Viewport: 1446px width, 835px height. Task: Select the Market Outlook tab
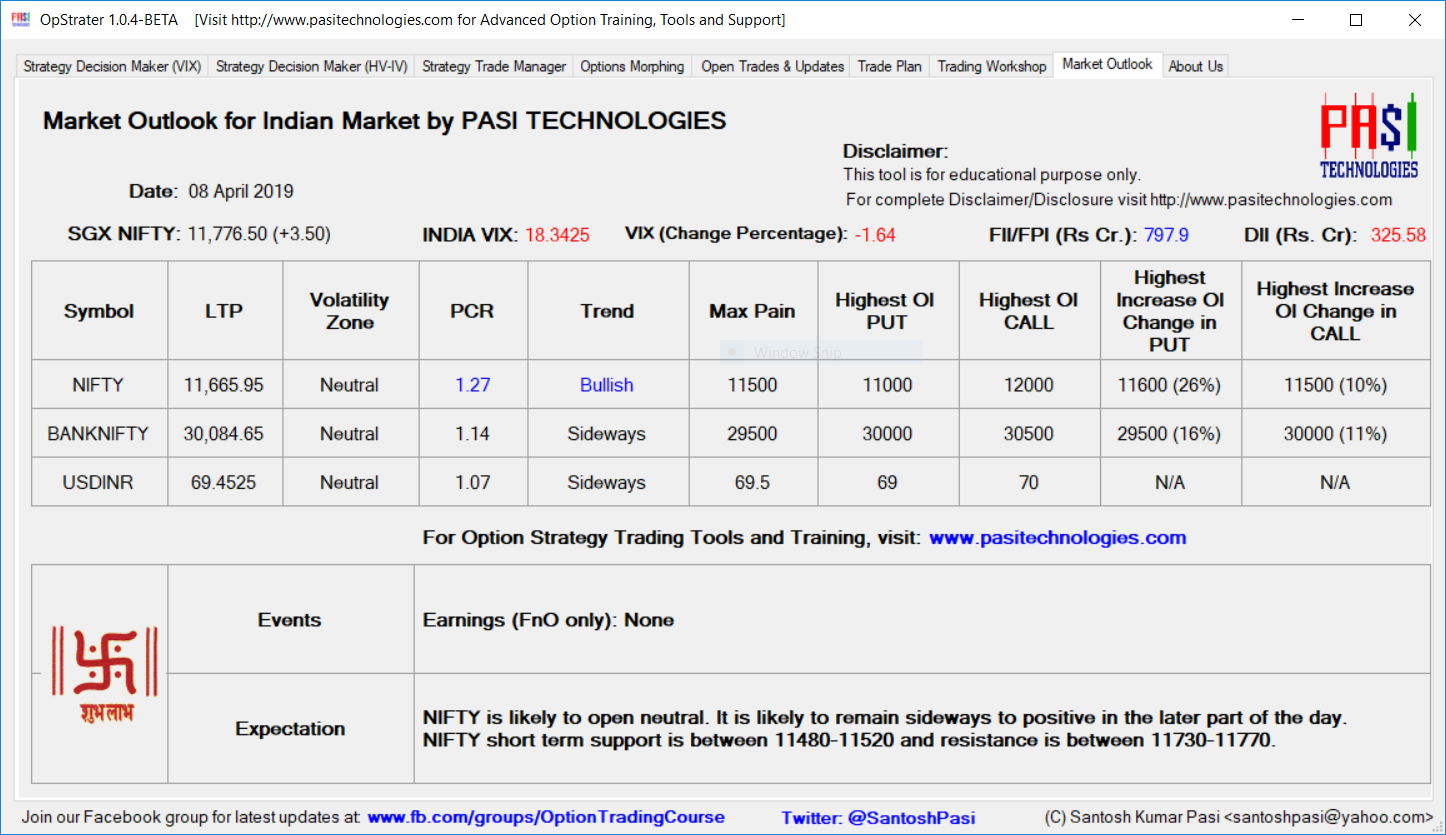[x=1108, y=64]
